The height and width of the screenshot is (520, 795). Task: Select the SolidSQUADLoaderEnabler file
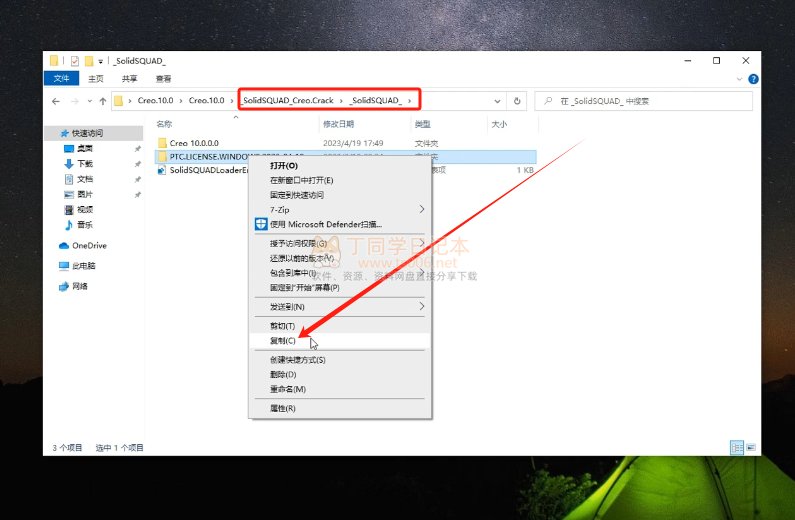click(208, 170)
